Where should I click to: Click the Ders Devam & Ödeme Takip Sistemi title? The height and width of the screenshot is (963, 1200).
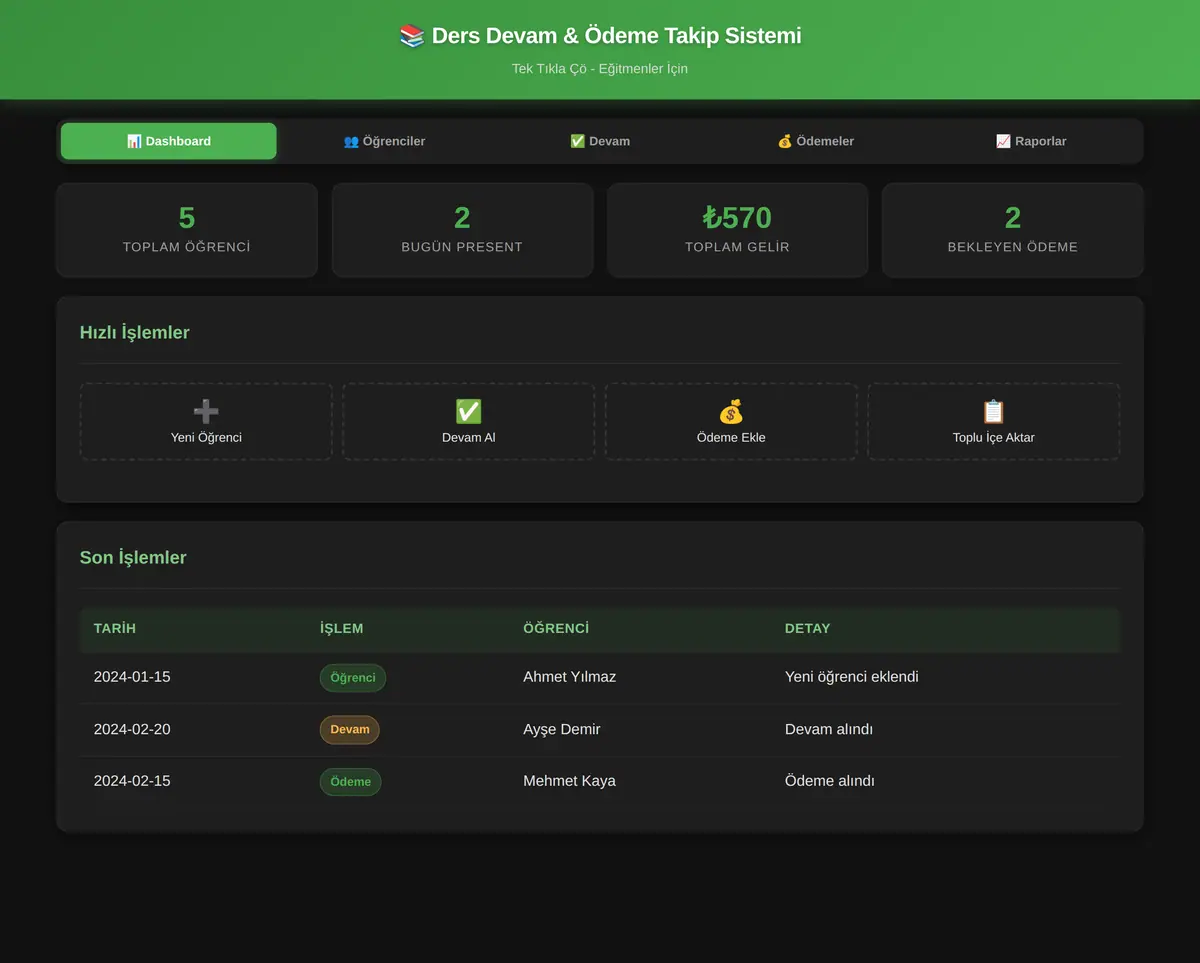pyautogui.click(x=617, y=36)
